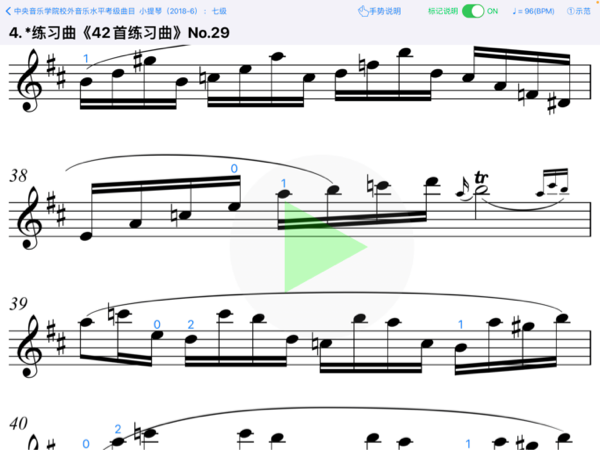
Task: Click the blue fingering 2 in measure 39
Action: tap(191, 324)
